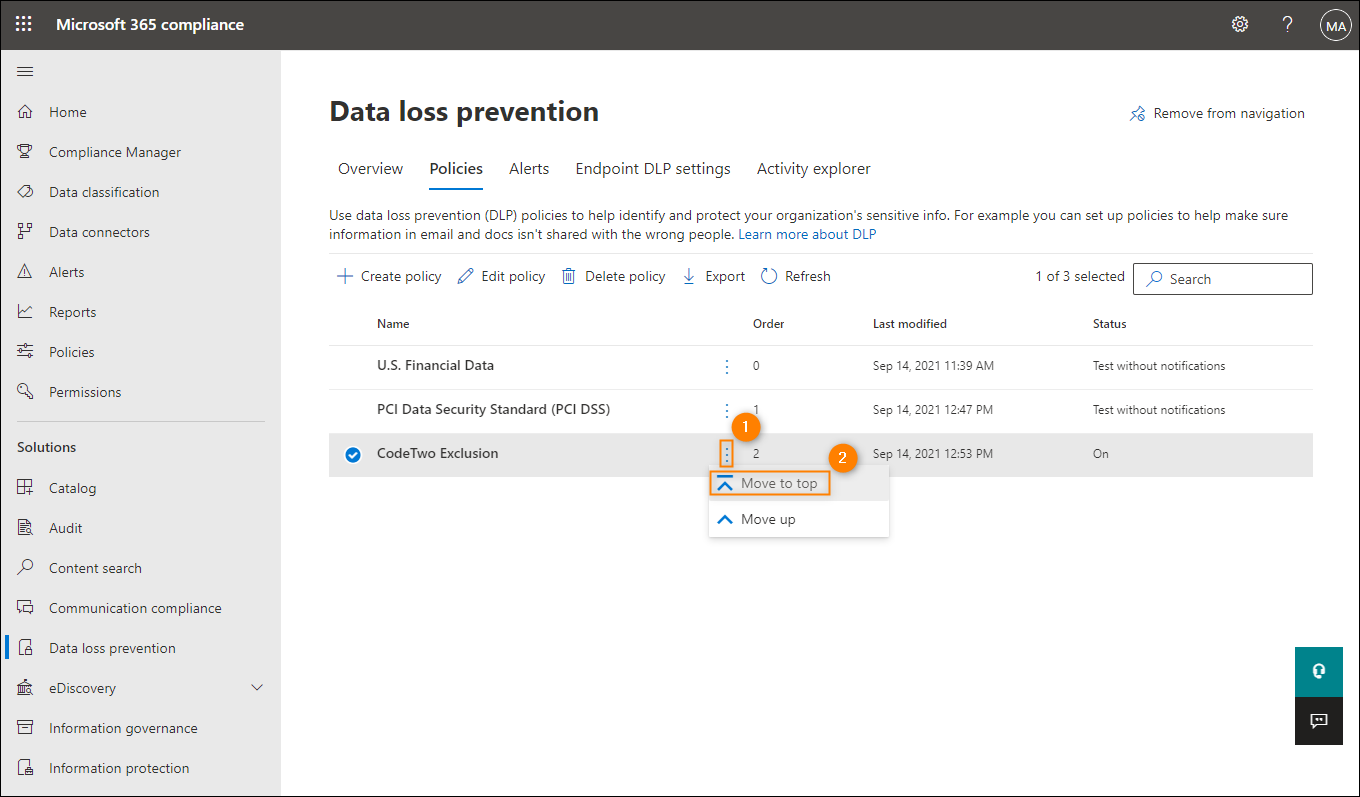1360x797 pixels.
Task: Open the Activity explorer tab
Action: coord(814,169)
